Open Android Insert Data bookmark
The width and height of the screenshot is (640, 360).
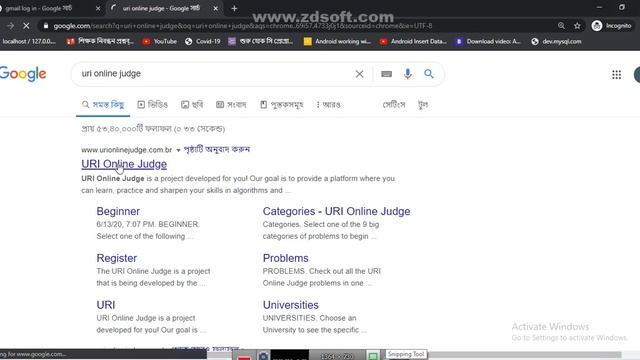413,41
